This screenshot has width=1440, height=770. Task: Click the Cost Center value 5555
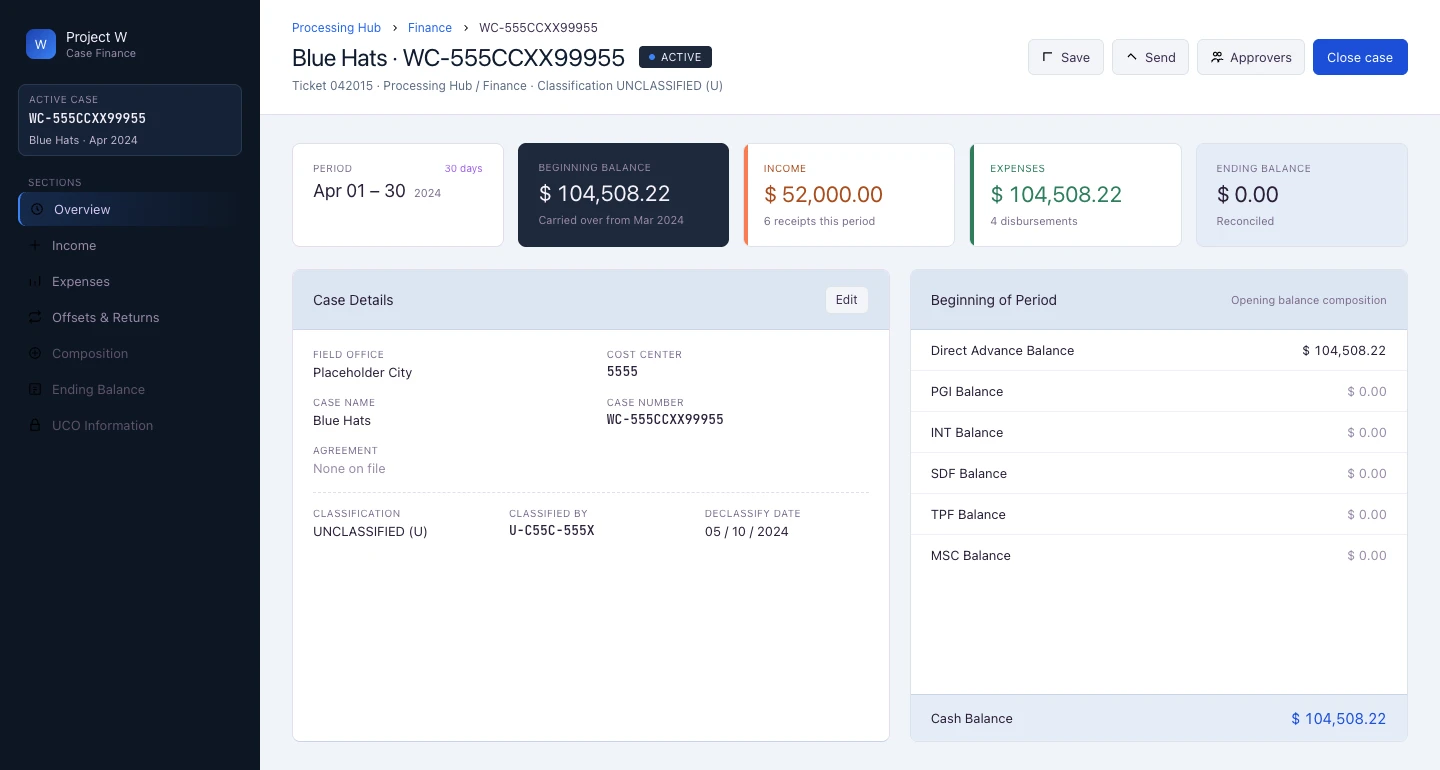(x=622, y=371)
